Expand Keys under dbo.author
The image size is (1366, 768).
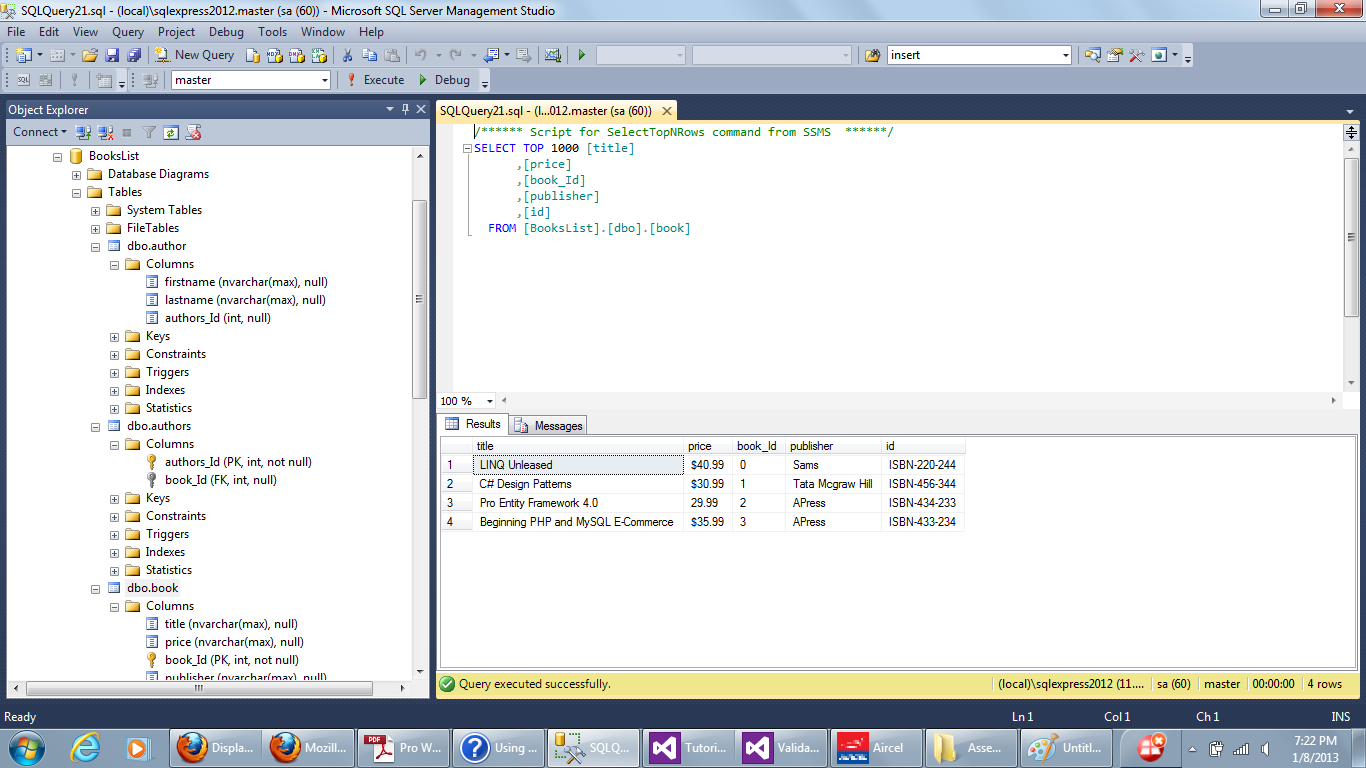[x=115, y=336]
